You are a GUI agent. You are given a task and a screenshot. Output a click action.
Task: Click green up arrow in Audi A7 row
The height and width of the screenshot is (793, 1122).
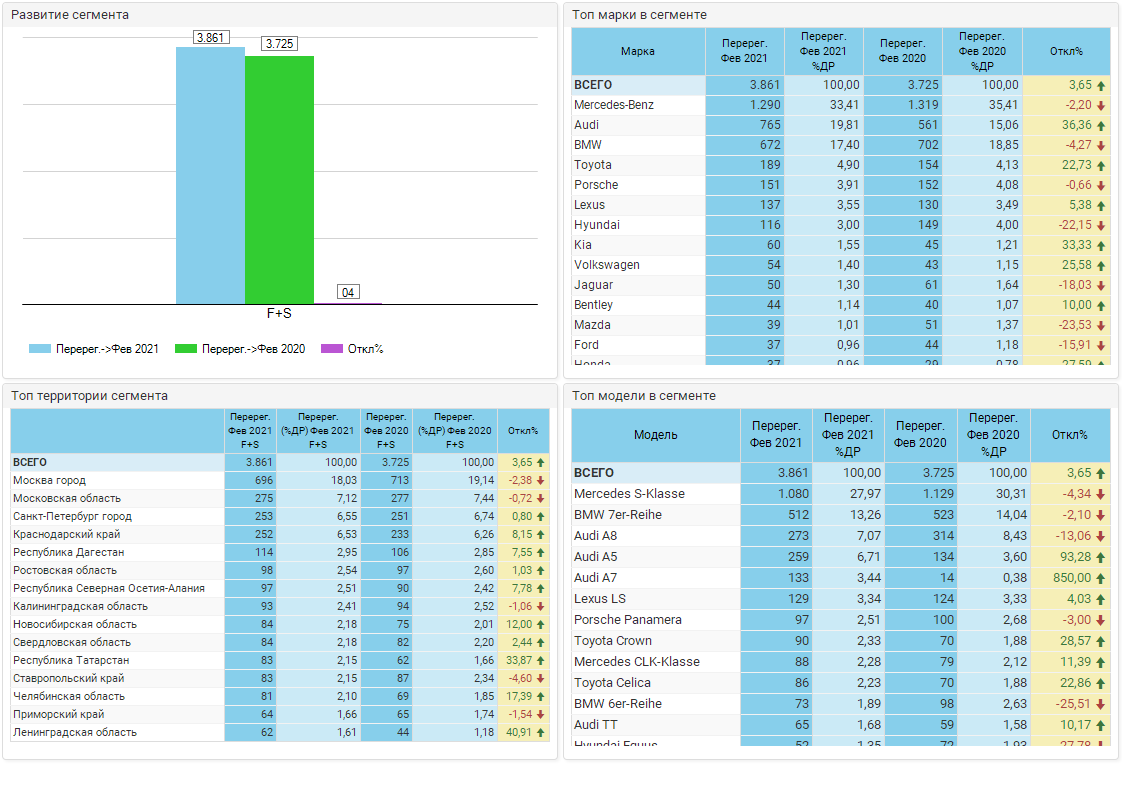coord(1101,578)
